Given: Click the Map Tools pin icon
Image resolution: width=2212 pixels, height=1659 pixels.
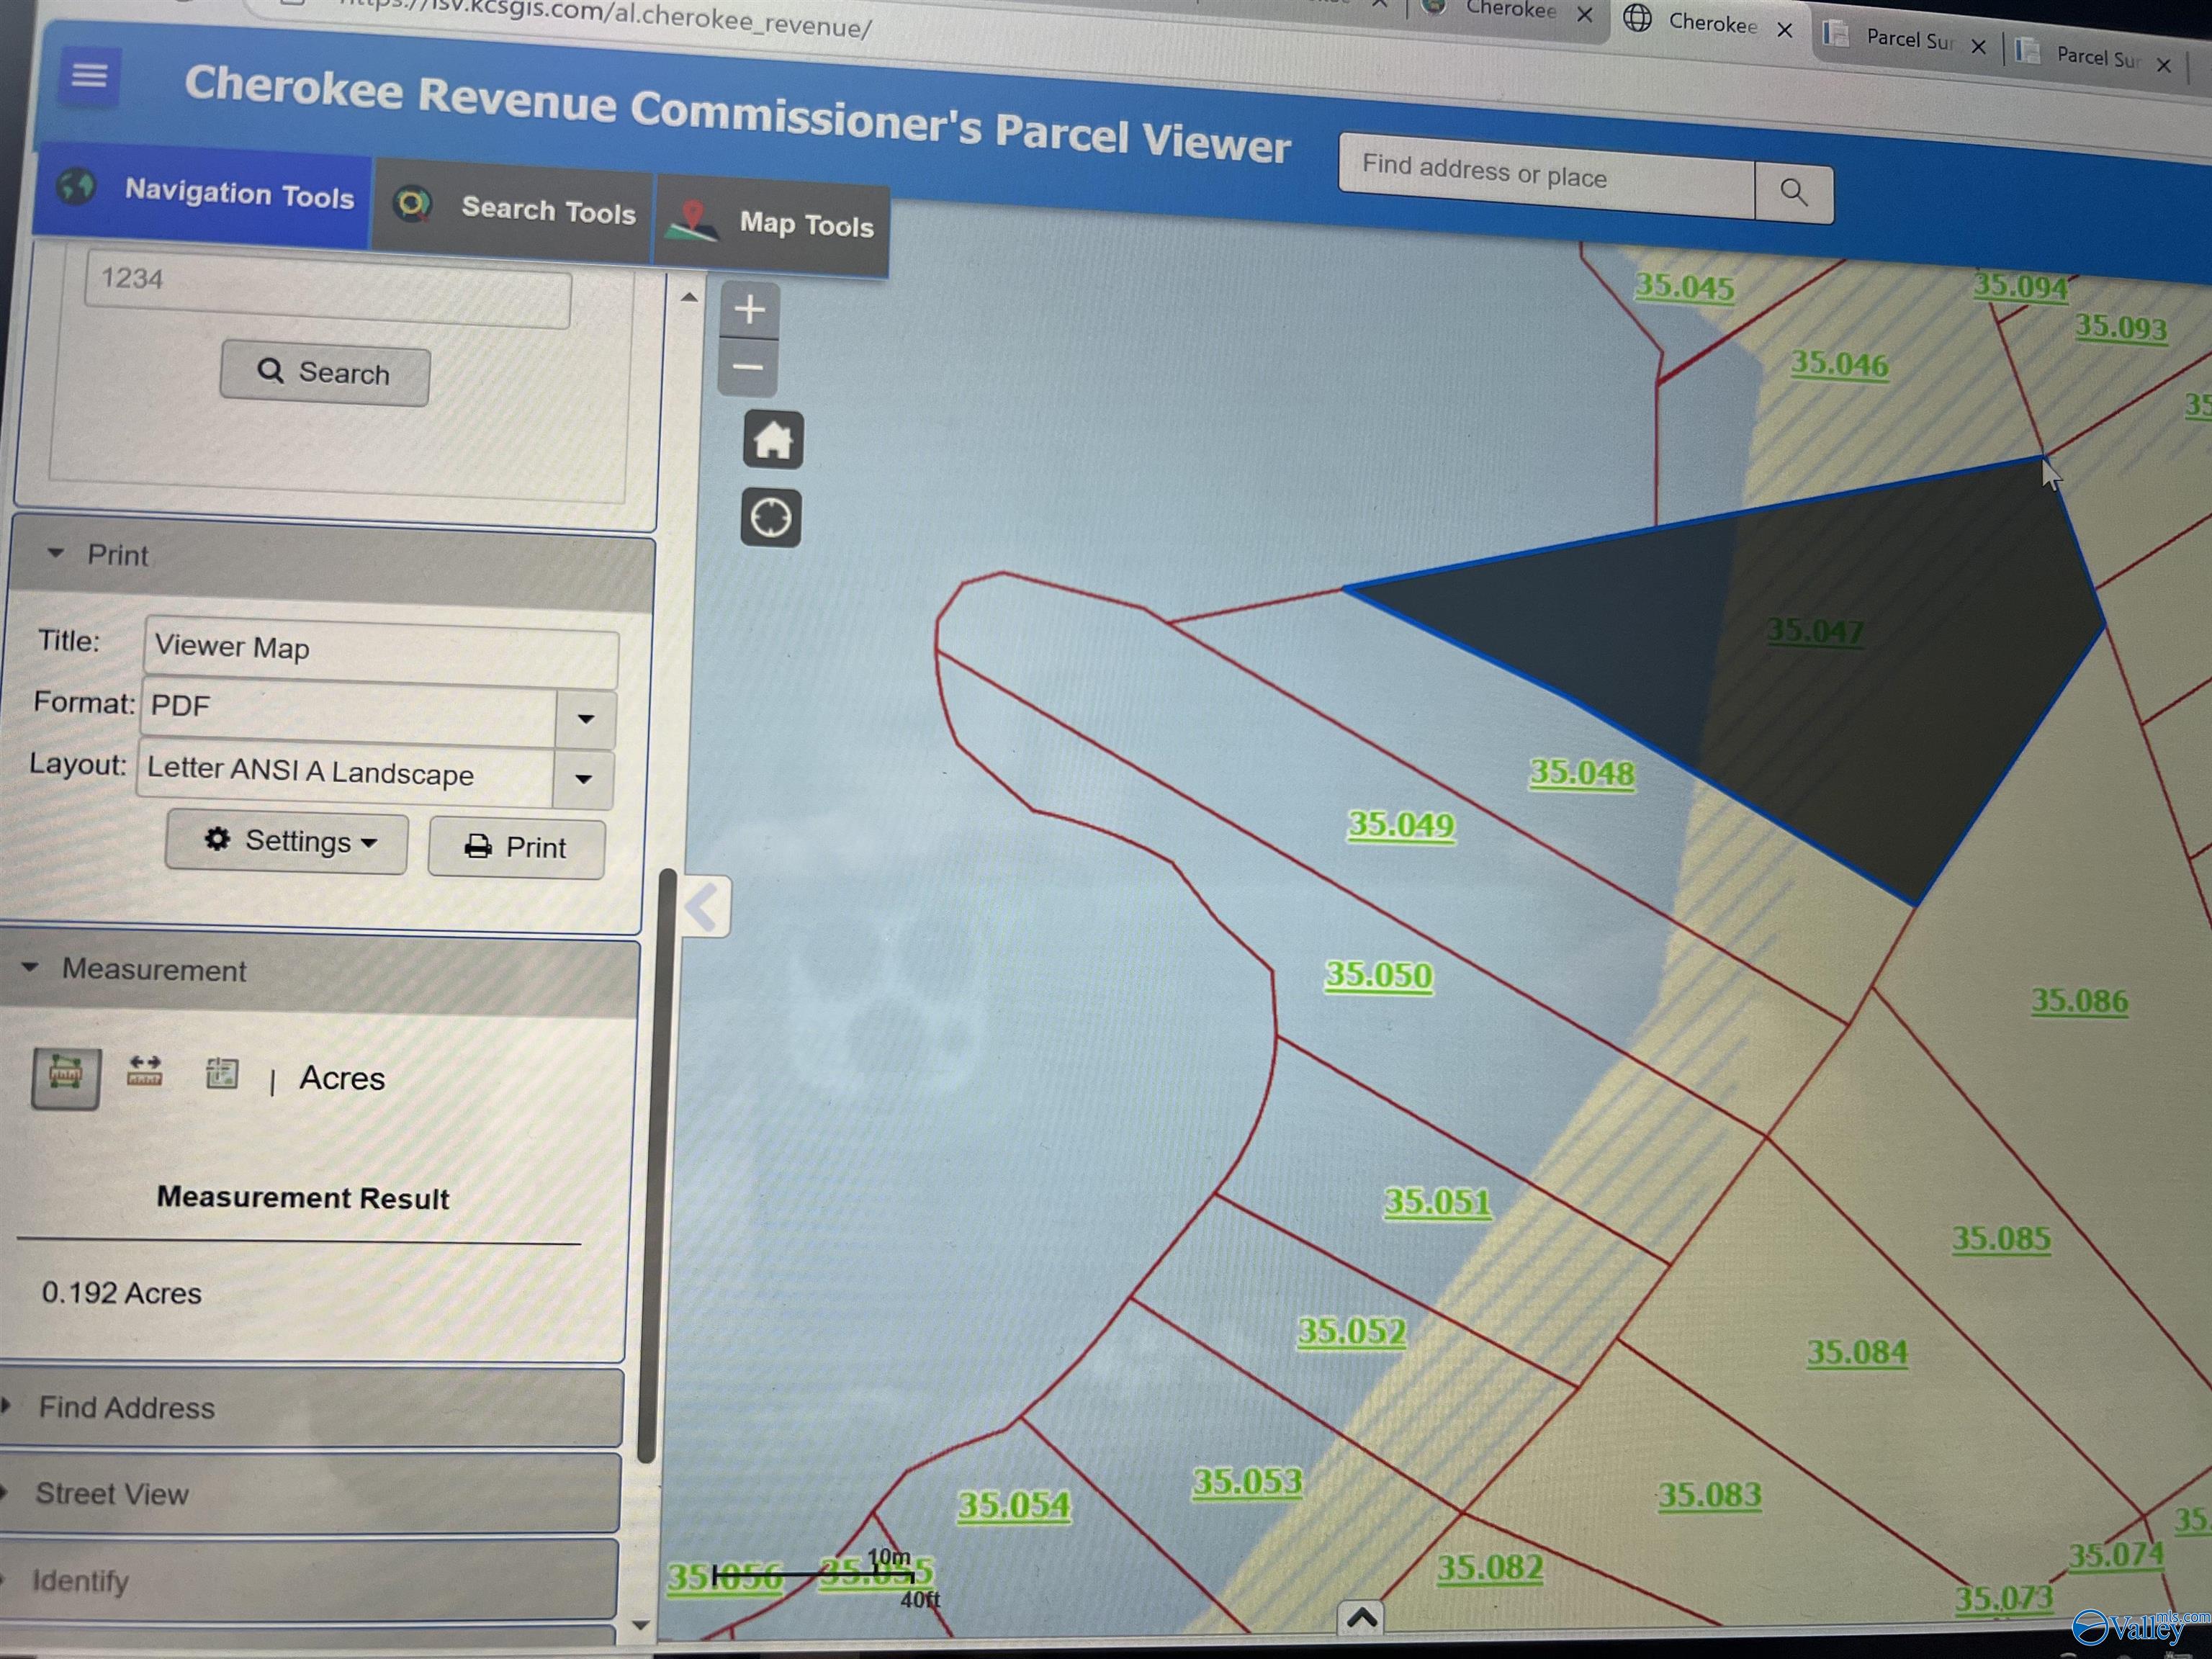Looking at the screenshot, I should 693,221.
